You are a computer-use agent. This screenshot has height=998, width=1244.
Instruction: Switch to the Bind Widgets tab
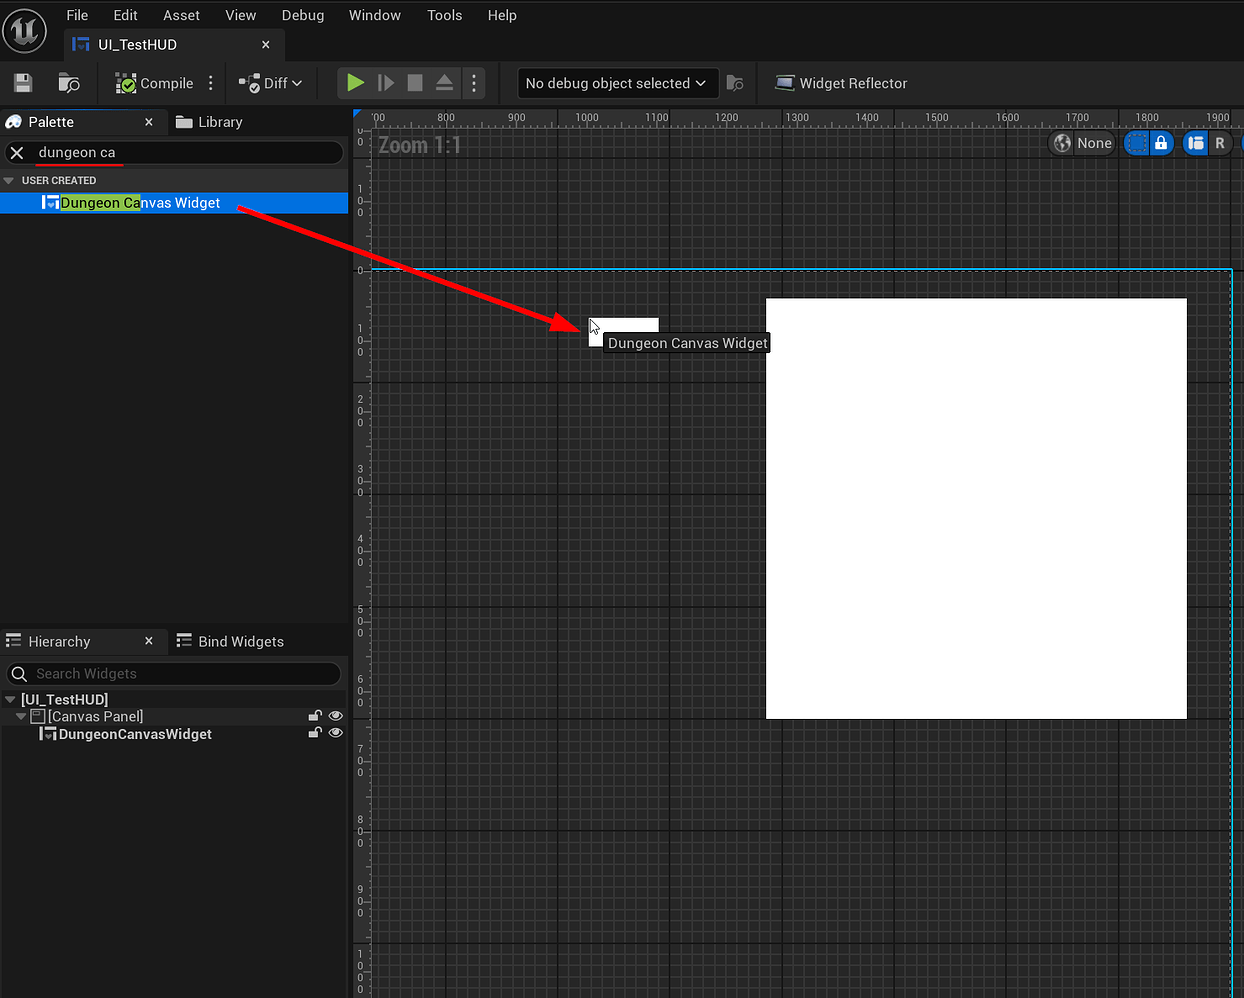231,641
